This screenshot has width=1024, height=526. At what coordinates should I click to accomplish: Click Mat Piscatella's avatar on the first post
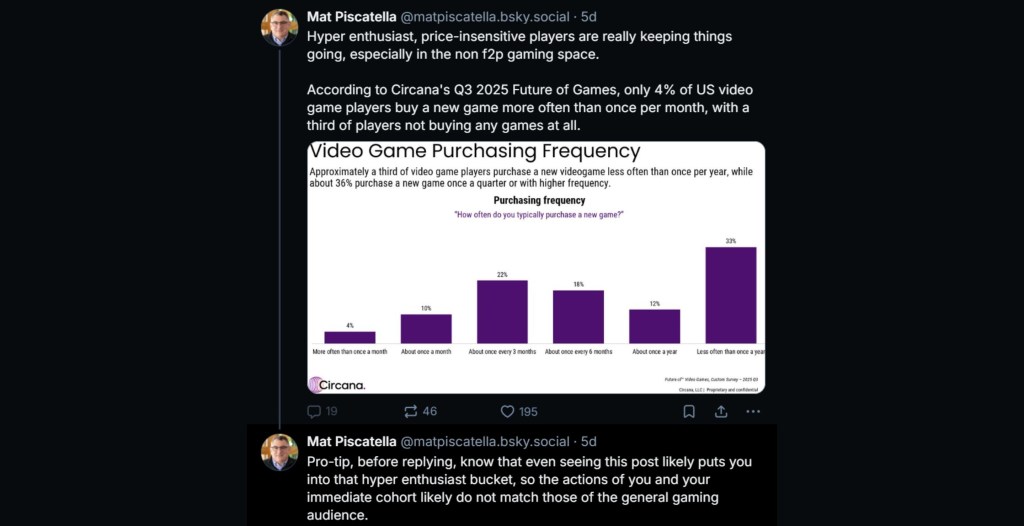[x=280, y=27]
